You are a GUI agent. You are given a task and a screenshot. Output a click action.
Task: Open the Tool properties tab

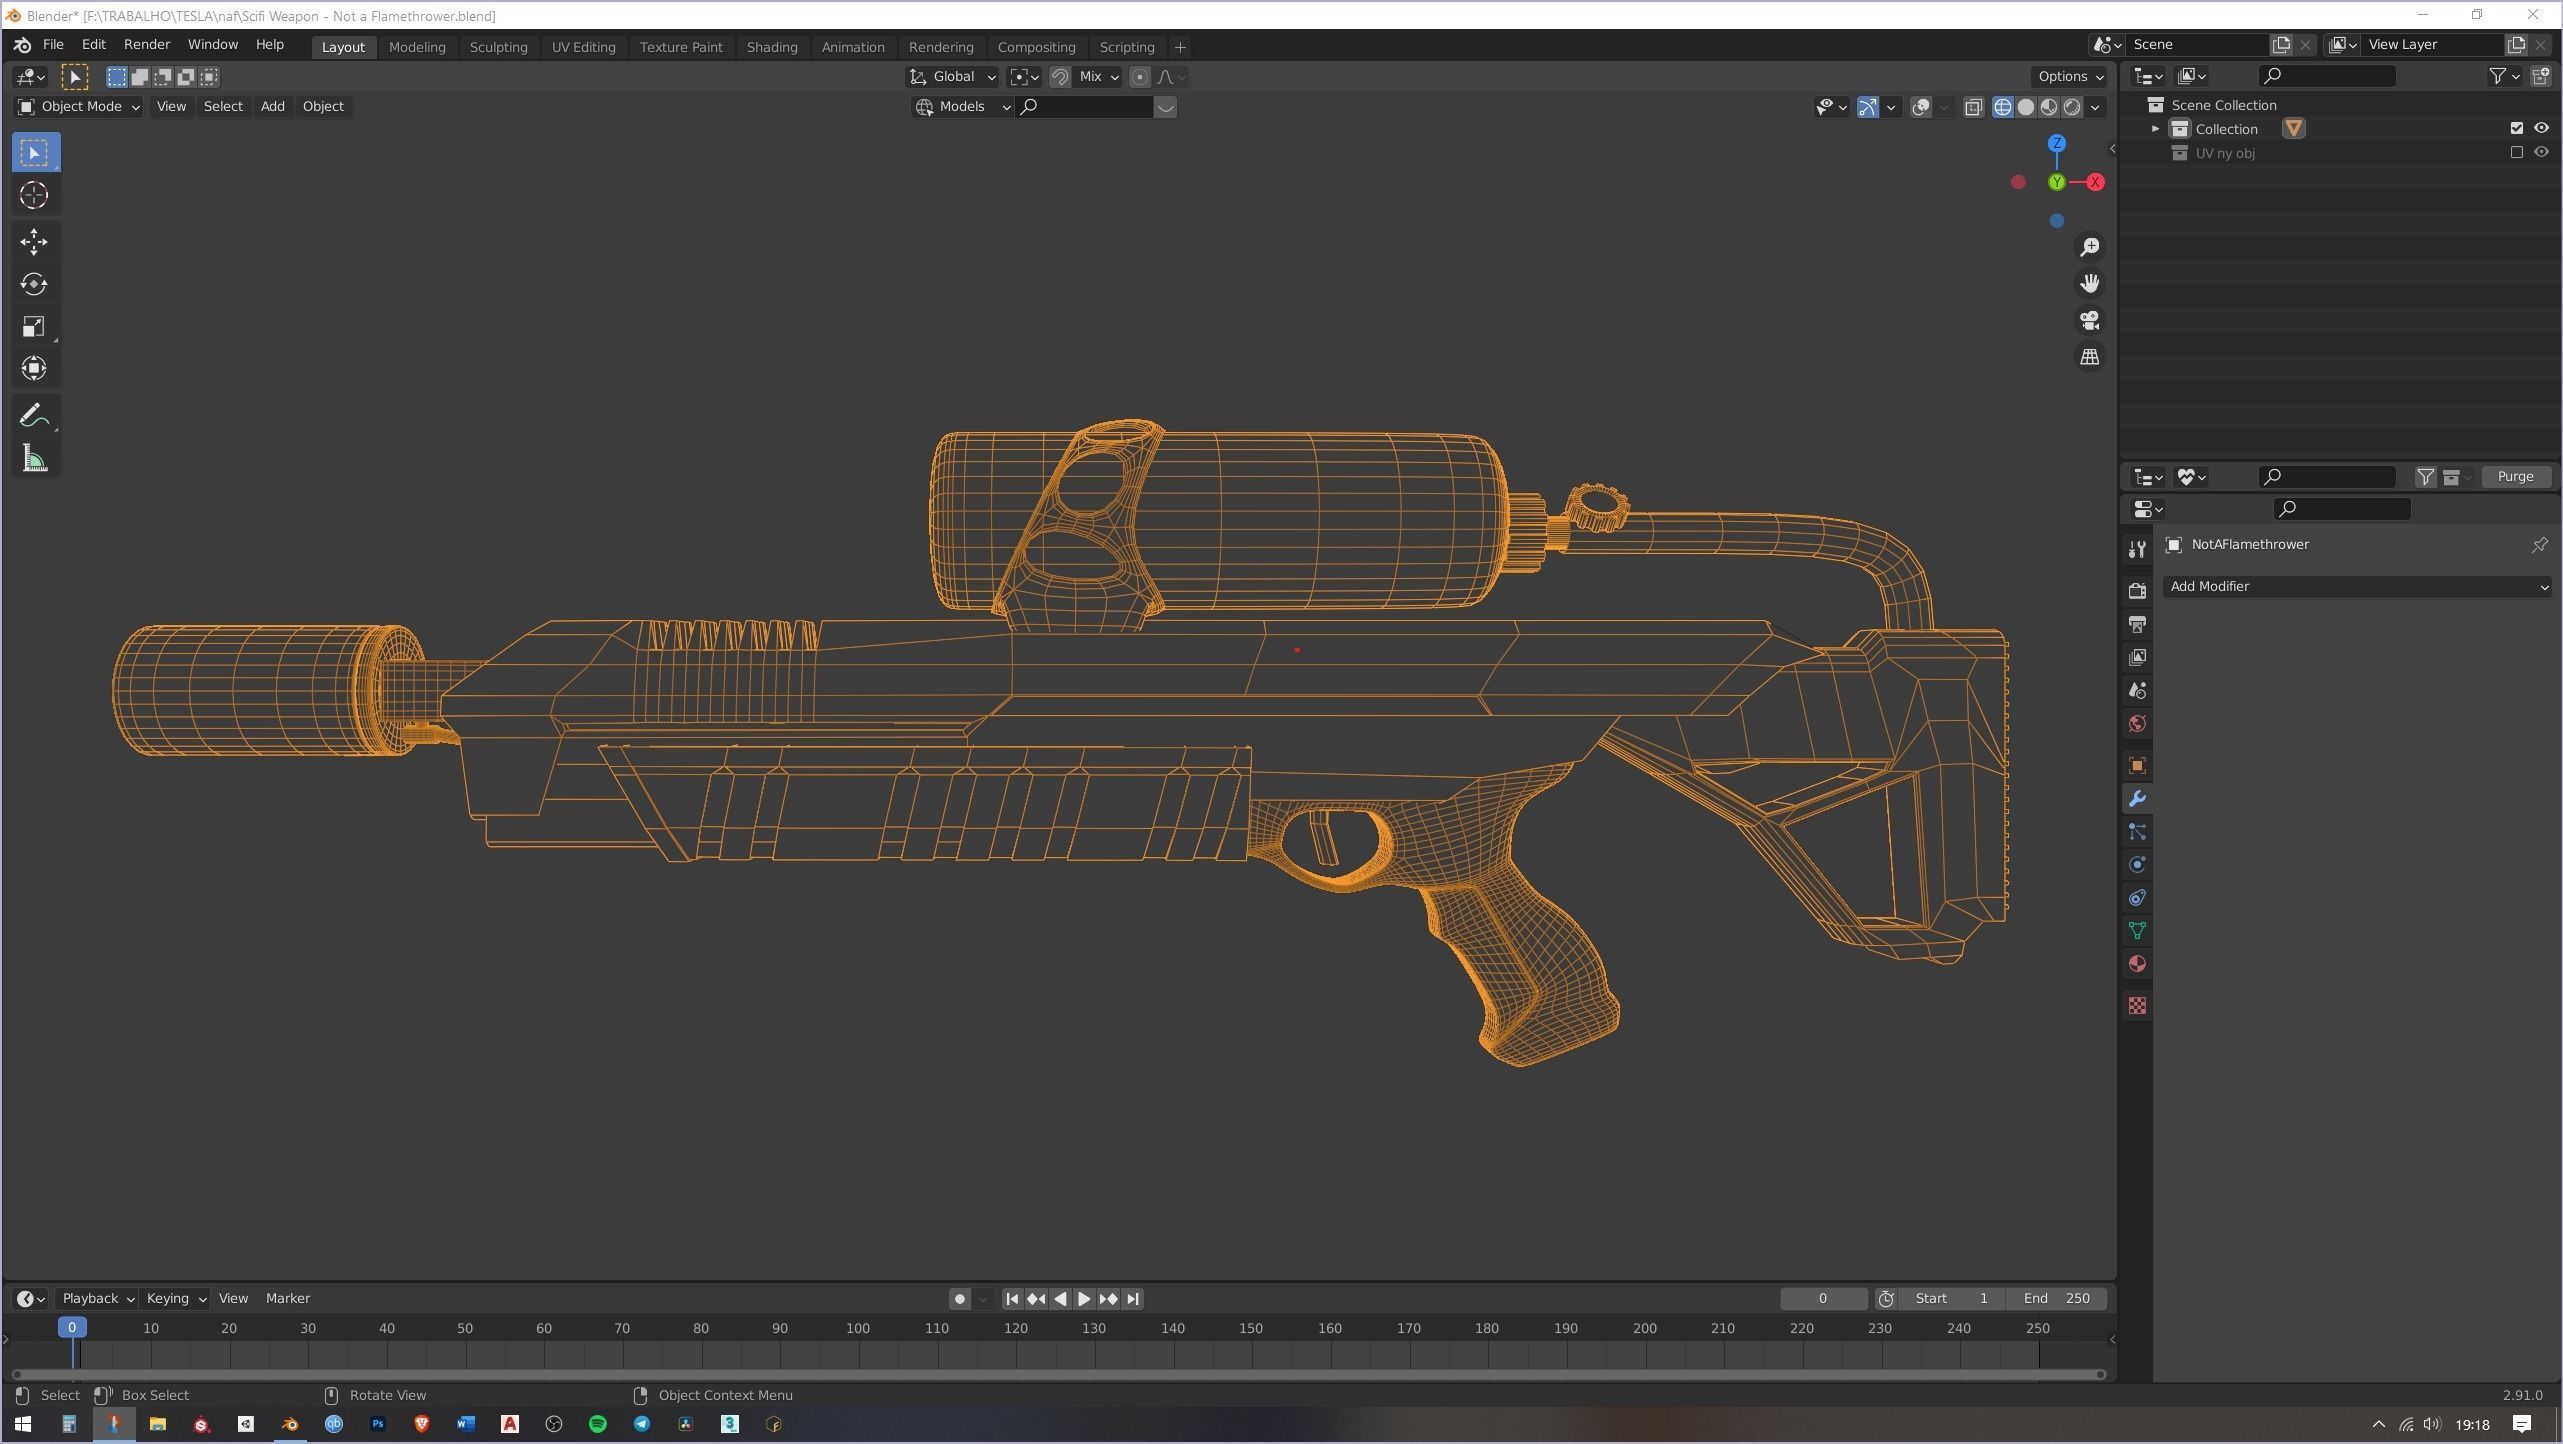2137,549
